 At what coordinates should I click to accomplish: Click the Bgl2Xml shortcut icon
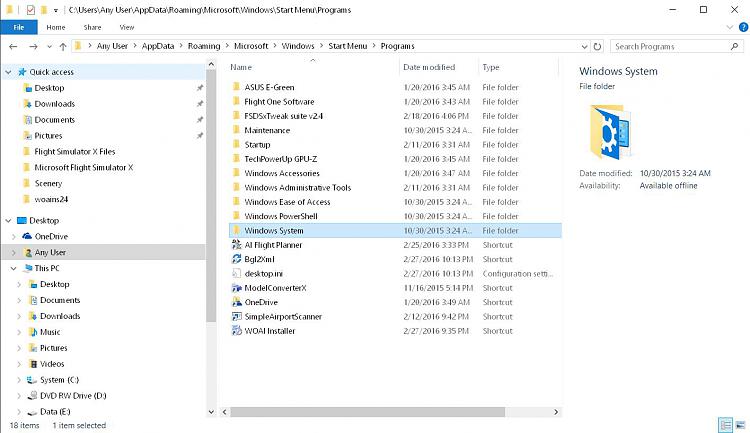coord(236,259)
